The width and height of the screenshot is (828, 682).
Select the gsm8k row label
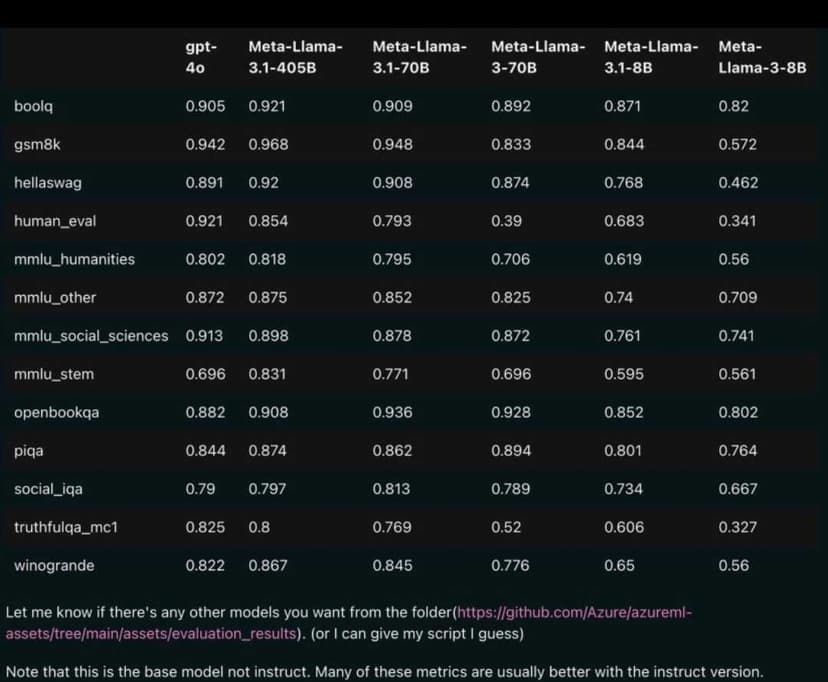click(x=37, y=144)
